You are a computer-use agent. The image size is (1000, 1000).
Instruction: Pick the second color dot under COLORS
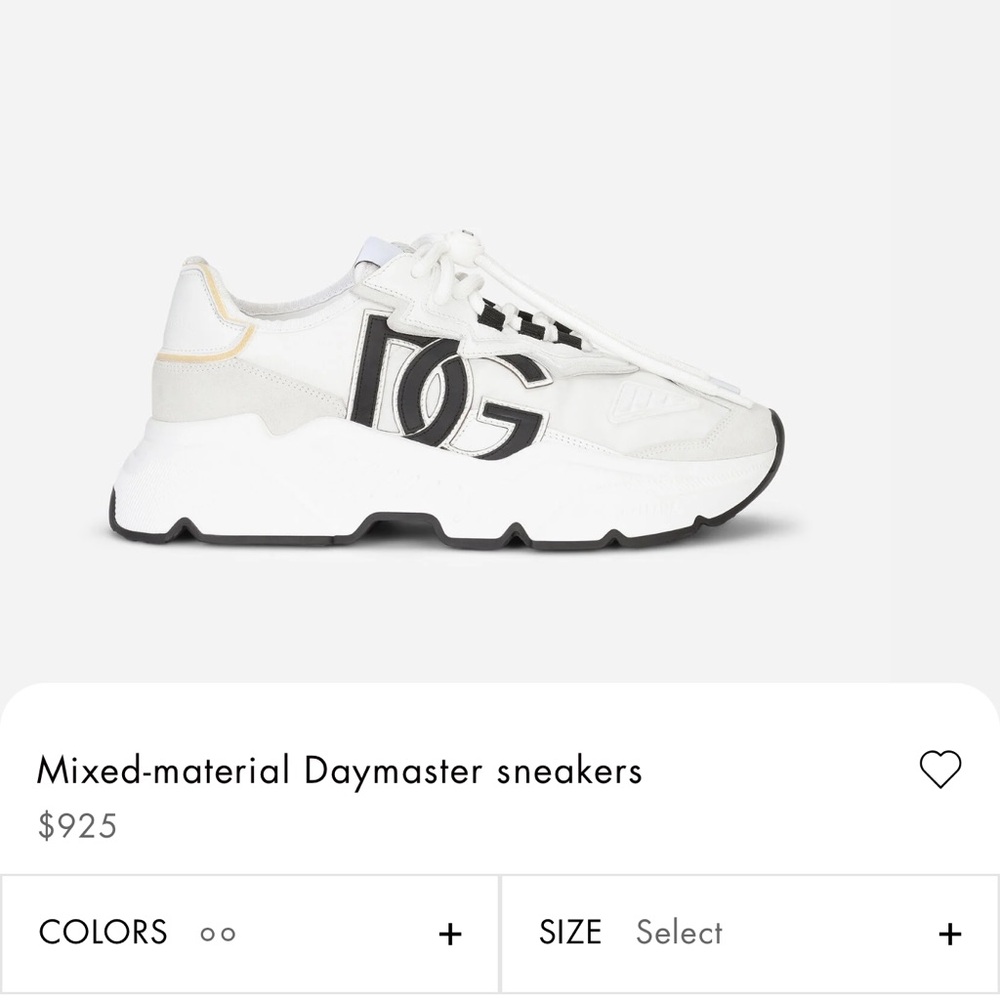tap(227, 934)
